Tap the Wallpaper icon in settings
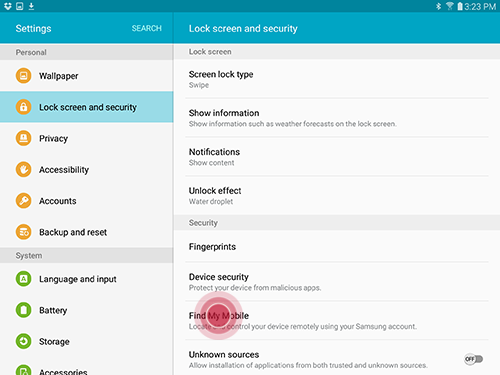 click(23, 76)
